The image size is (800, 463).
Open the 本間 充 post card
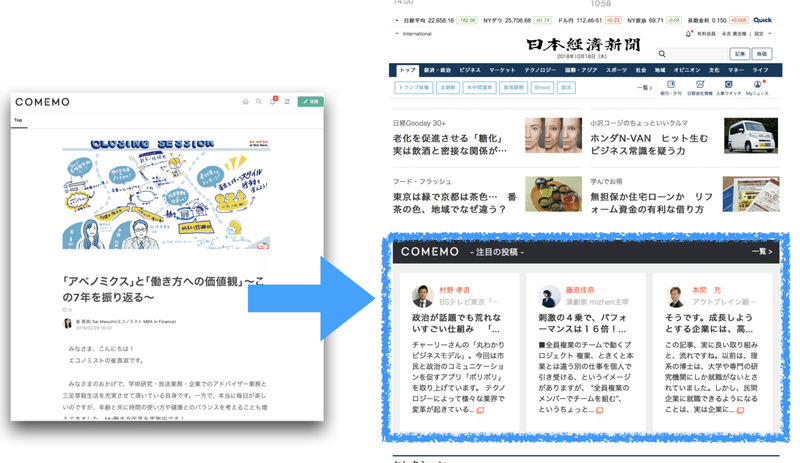pos(712,352)
